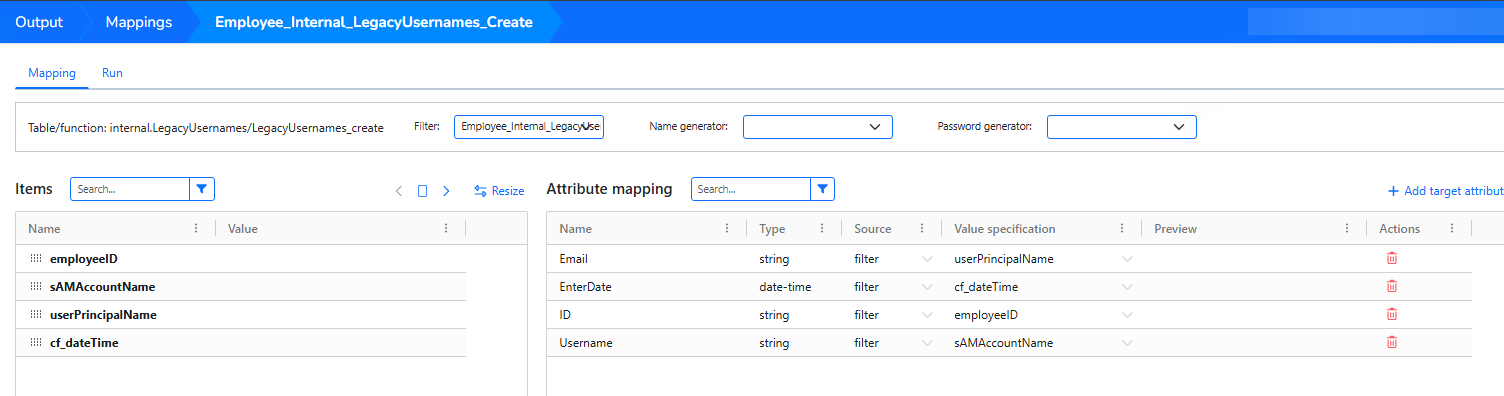Click the Resize button icon
The height and width of the screenshot is (396, 1504).
pyautogui.click(x=481, y=191)
